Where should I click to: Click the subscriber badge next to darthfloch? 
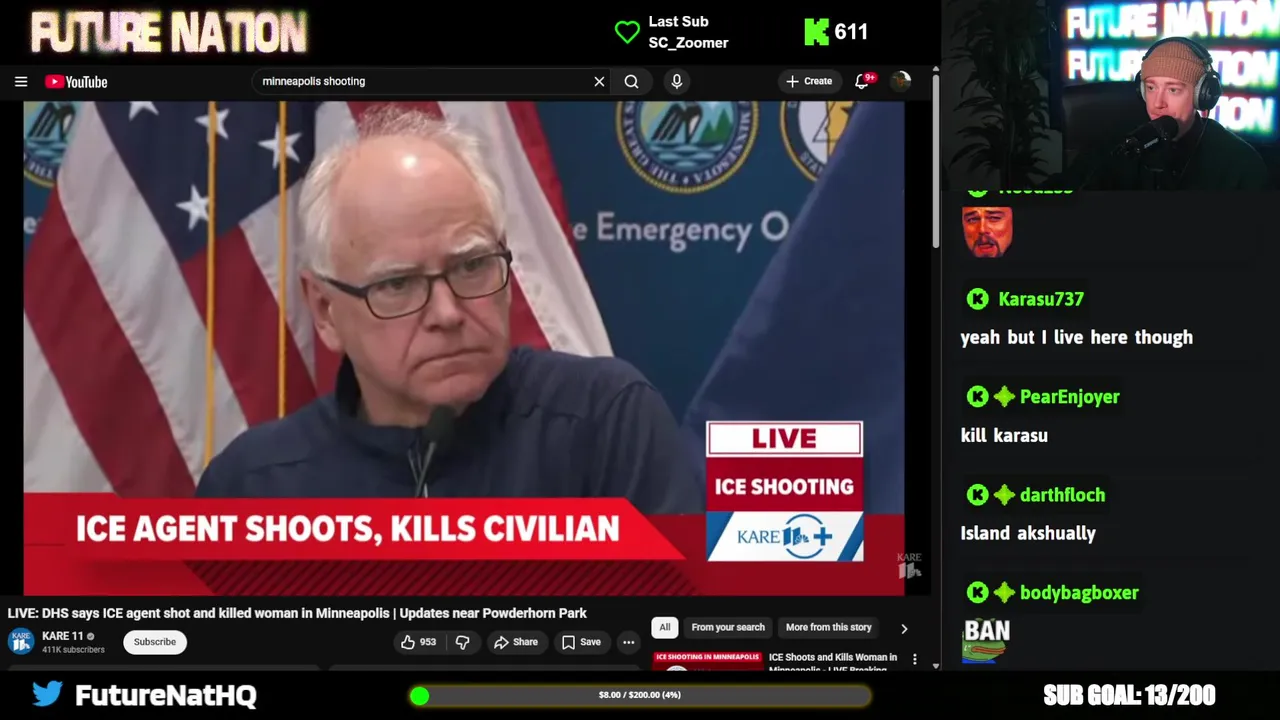1004,495
